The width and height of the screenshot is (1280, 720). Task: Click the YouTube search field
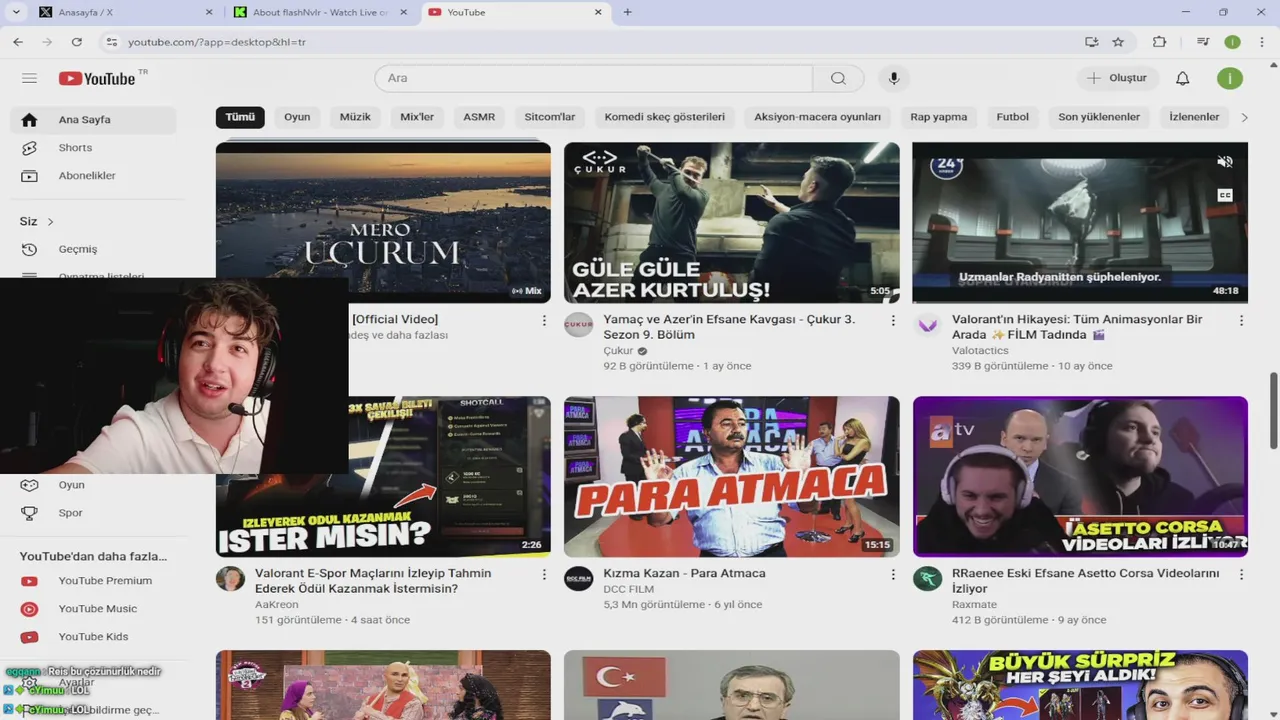[x=594, y=78]
